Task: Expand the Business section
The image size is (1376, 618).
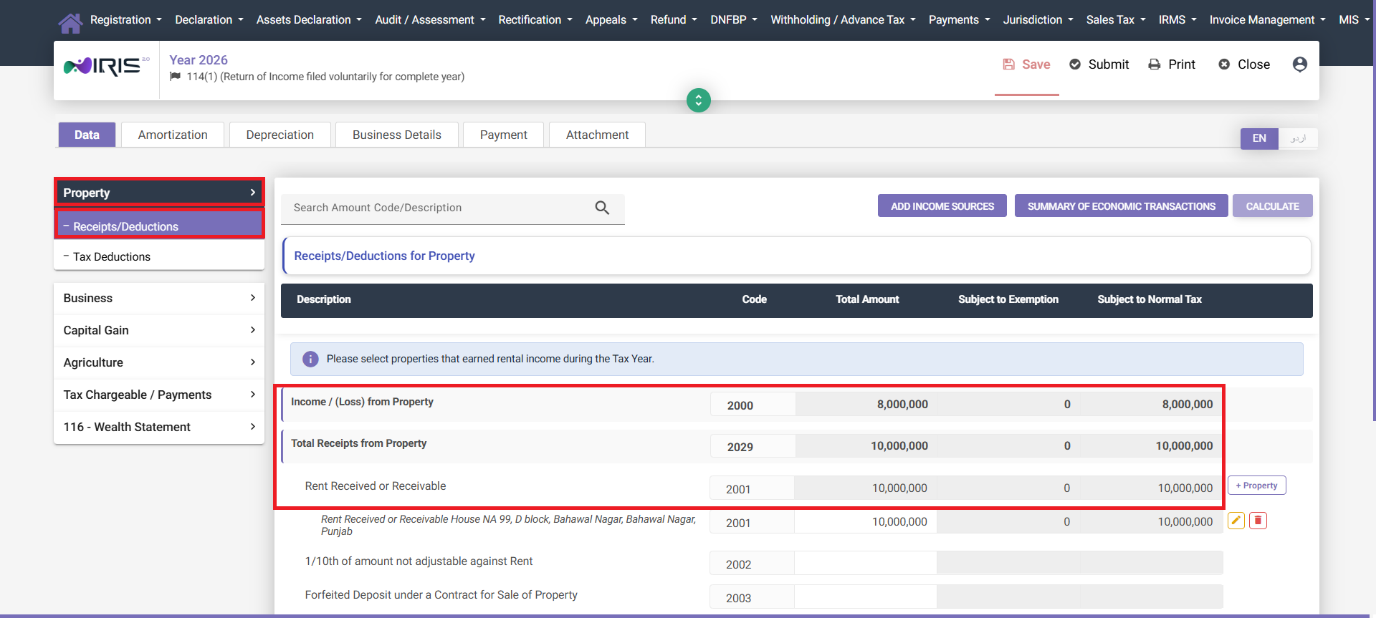Action: click(x=159, y=298)
